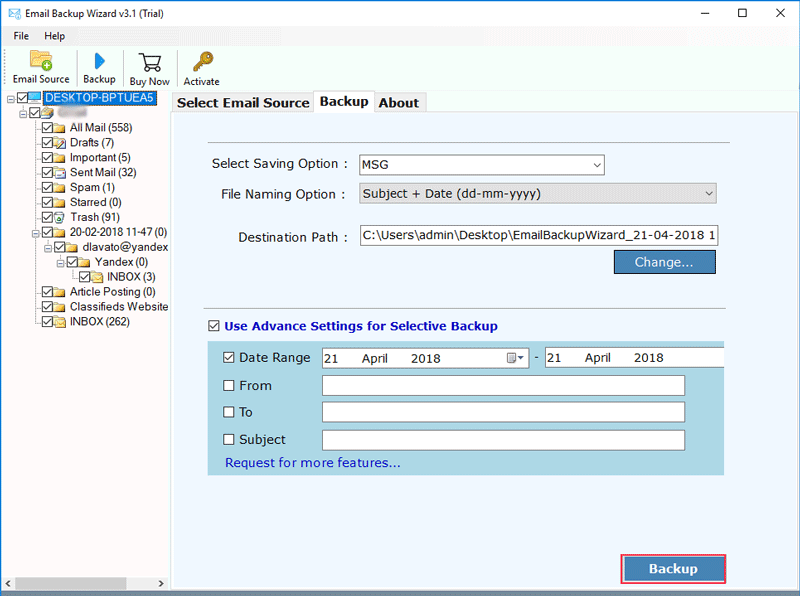Click the Starred folder icon
800x596 pixels.
click(x=59, y=202)
